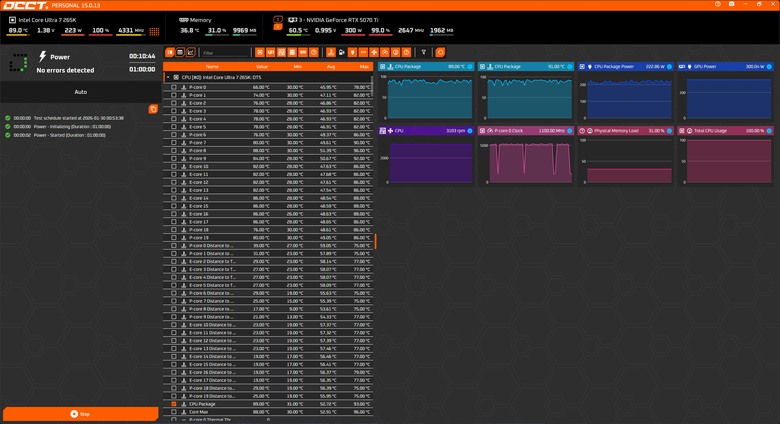This screenshot has width=780, height=424.
Task: Select the 'P-core 0 Distance to' row
Action: click(x=268, y=246)
